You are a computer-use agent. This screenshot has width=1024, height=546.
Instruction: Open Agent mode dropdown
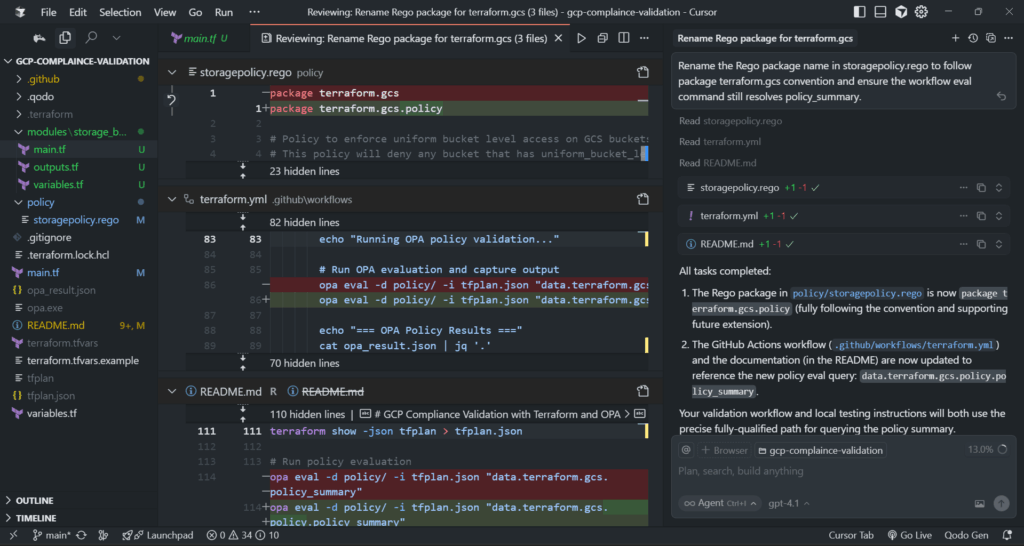[x=720, y=504]
